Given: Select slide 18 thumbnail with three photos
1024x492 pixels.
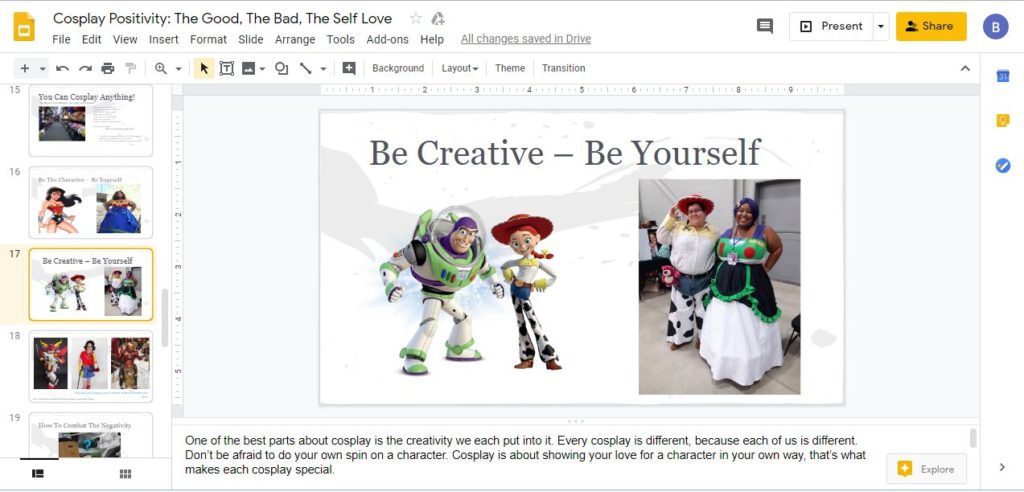Looking at the screenshot, I should (91, 367).
